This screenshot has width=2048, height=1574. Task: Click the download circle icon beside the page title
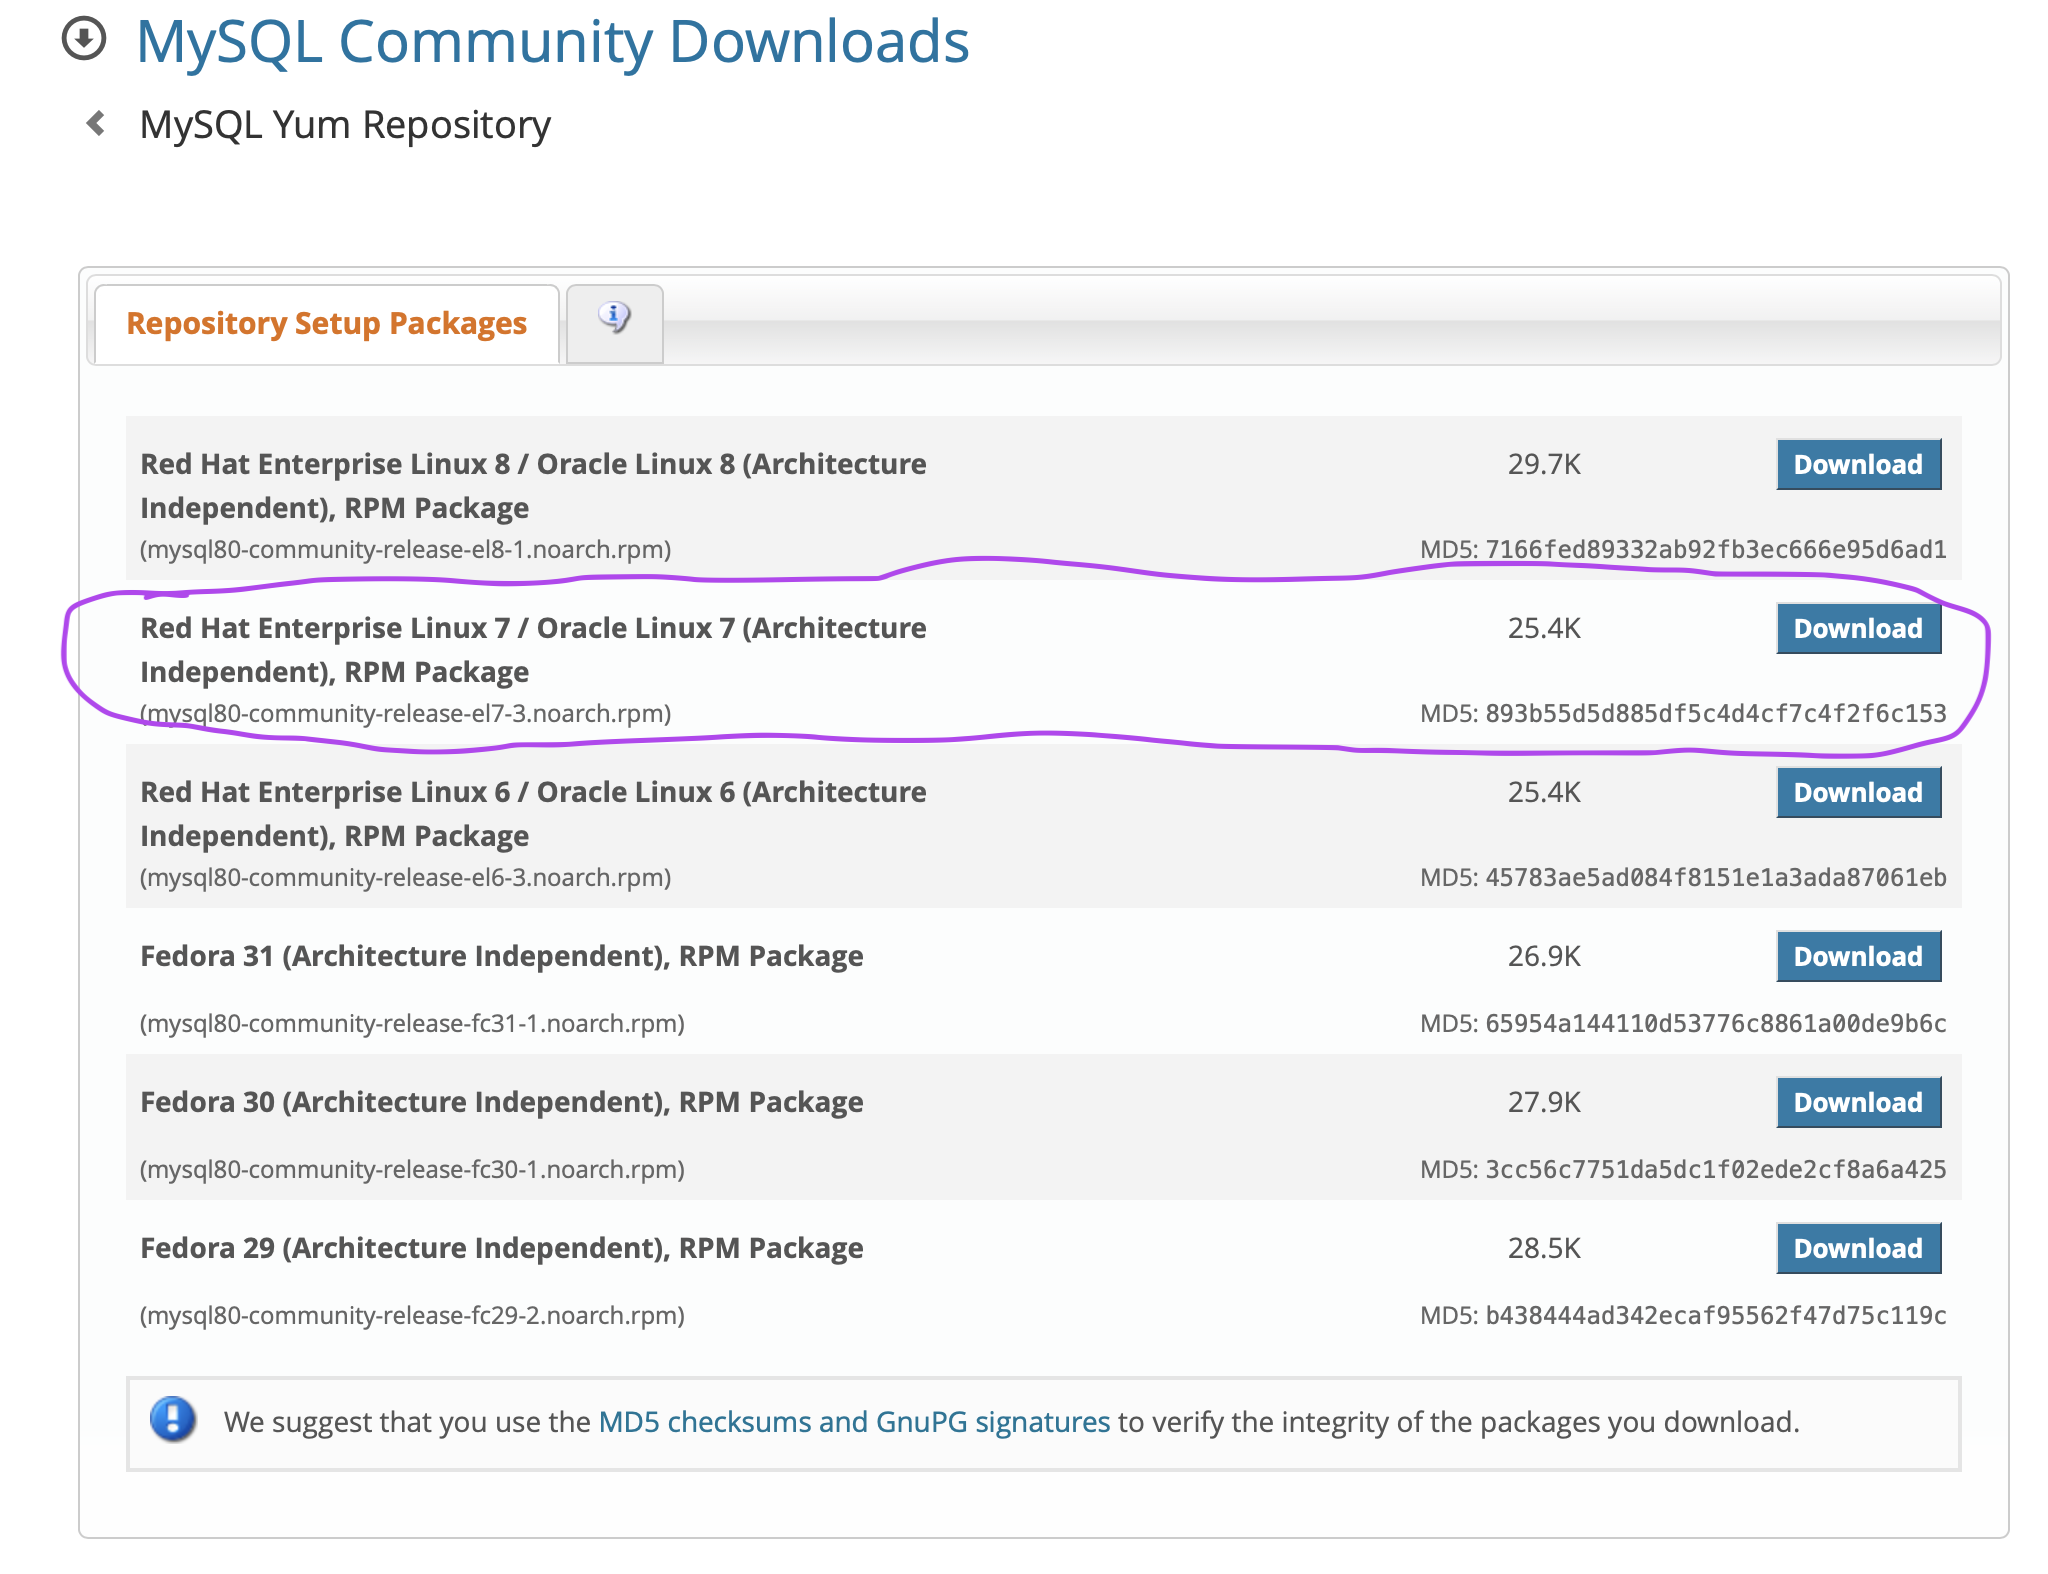tap(84, 40)
